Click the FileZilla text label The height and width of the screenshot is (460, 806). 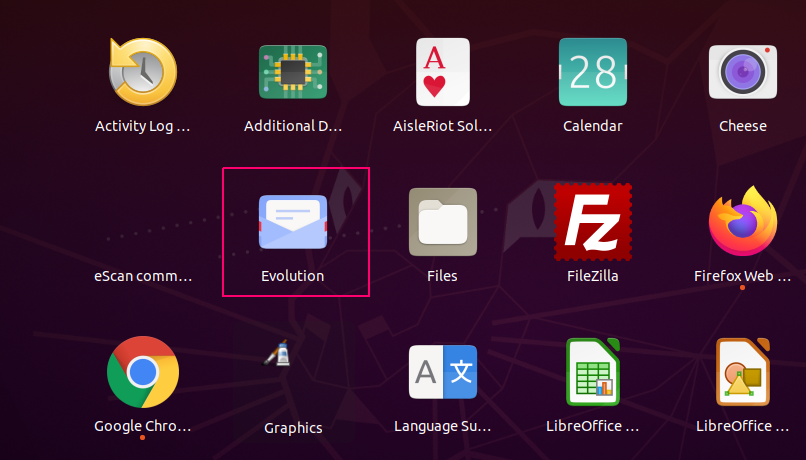593,276
